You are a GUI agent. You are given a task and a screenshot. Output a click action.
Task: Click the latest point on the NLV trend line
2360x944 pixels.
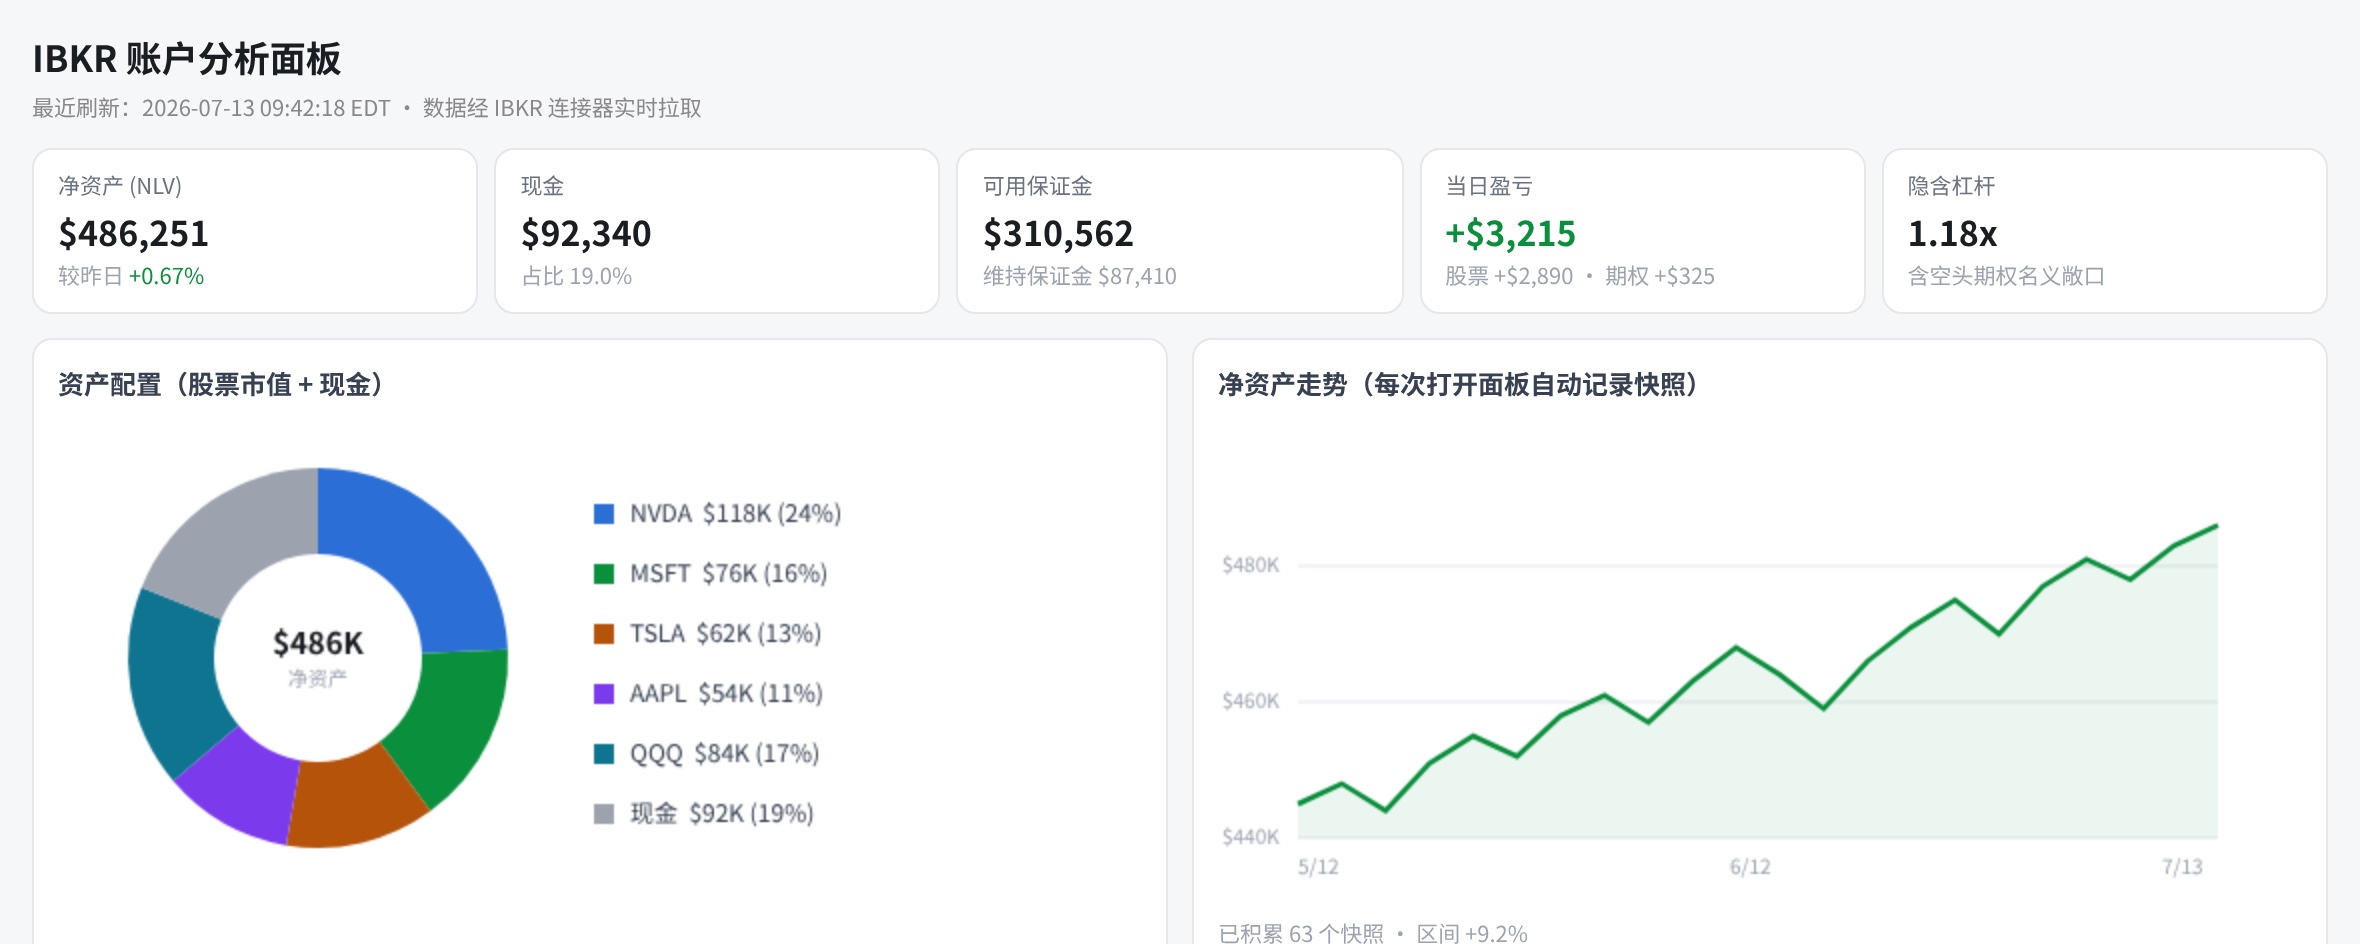click(x=2217, y=525)
